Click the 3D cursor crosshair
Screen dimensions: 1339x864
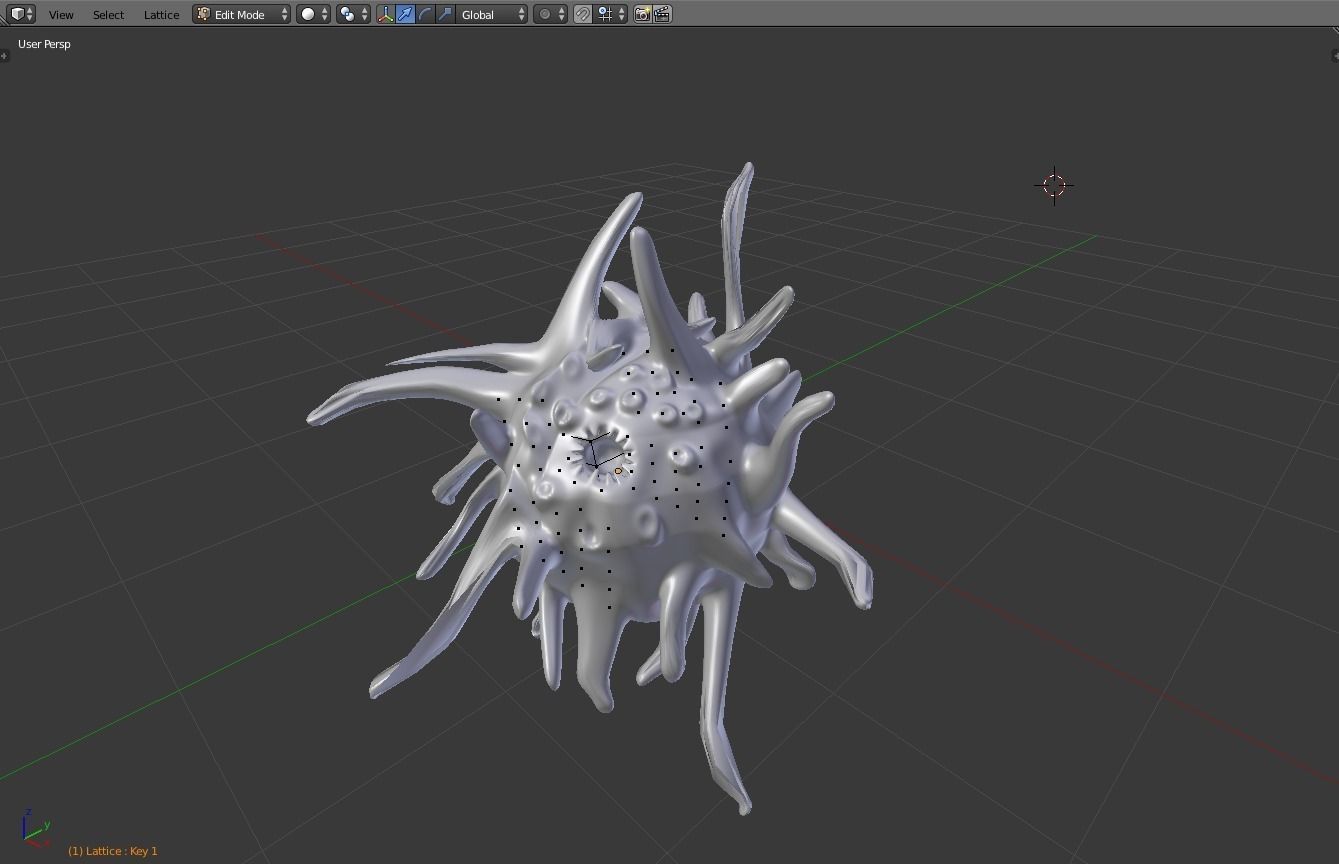click(x=1054, y=185)
